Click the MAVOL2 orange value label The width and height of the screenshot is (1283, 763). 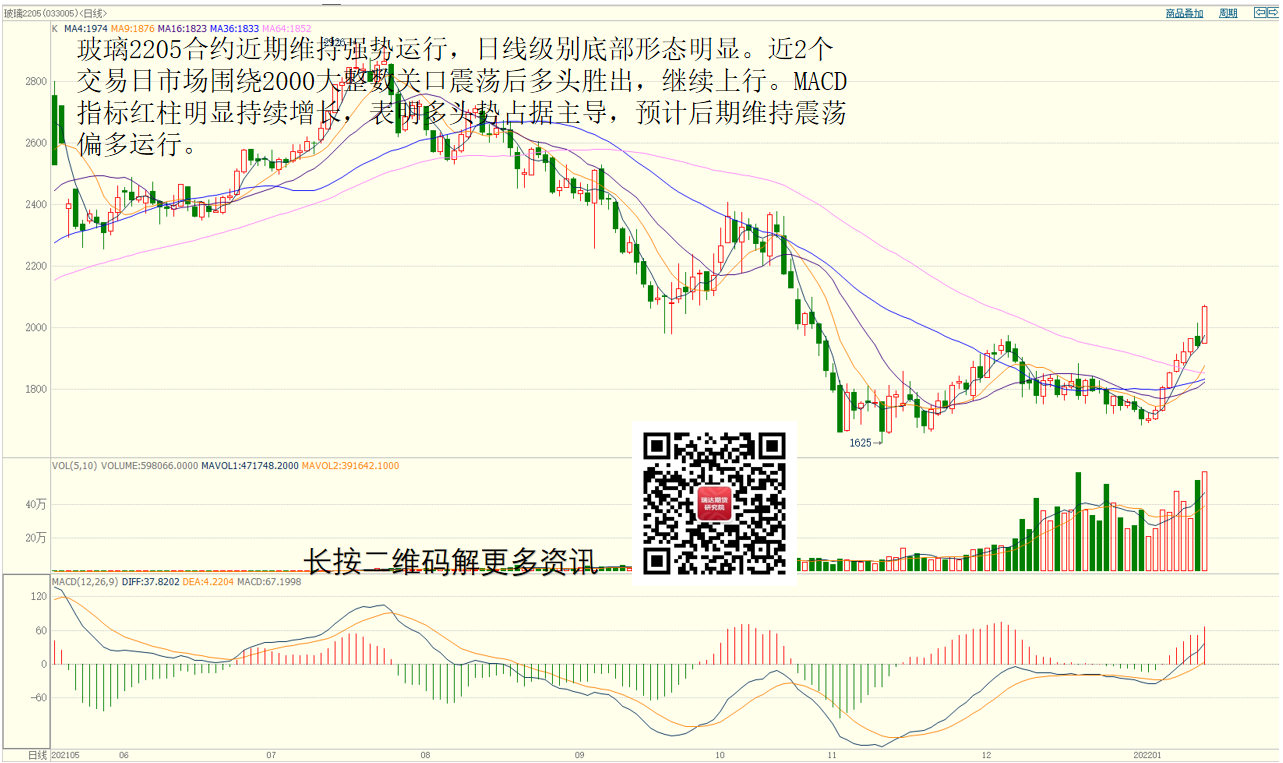point(350,466)
